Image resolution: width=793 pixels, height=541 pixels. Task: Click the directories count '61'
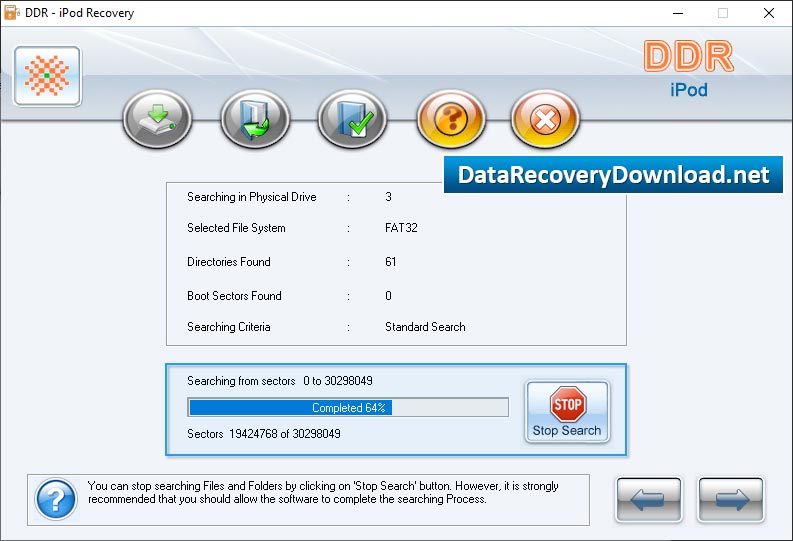tap(390, 262)
